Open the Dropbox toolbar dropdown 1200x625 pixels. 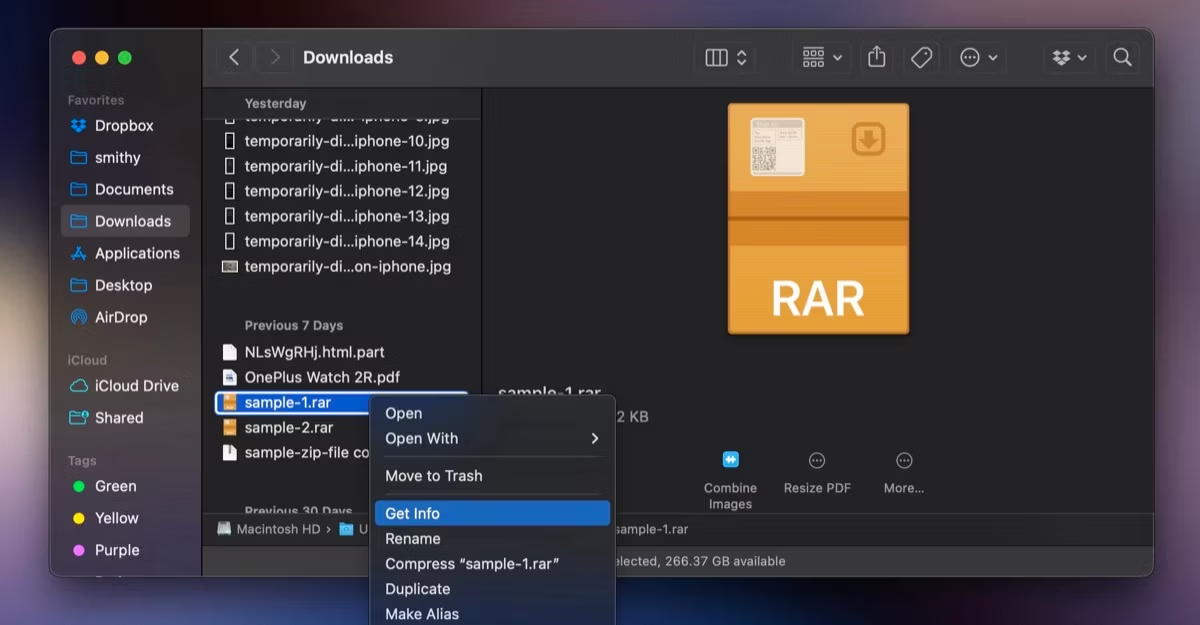pos(1069,58)
